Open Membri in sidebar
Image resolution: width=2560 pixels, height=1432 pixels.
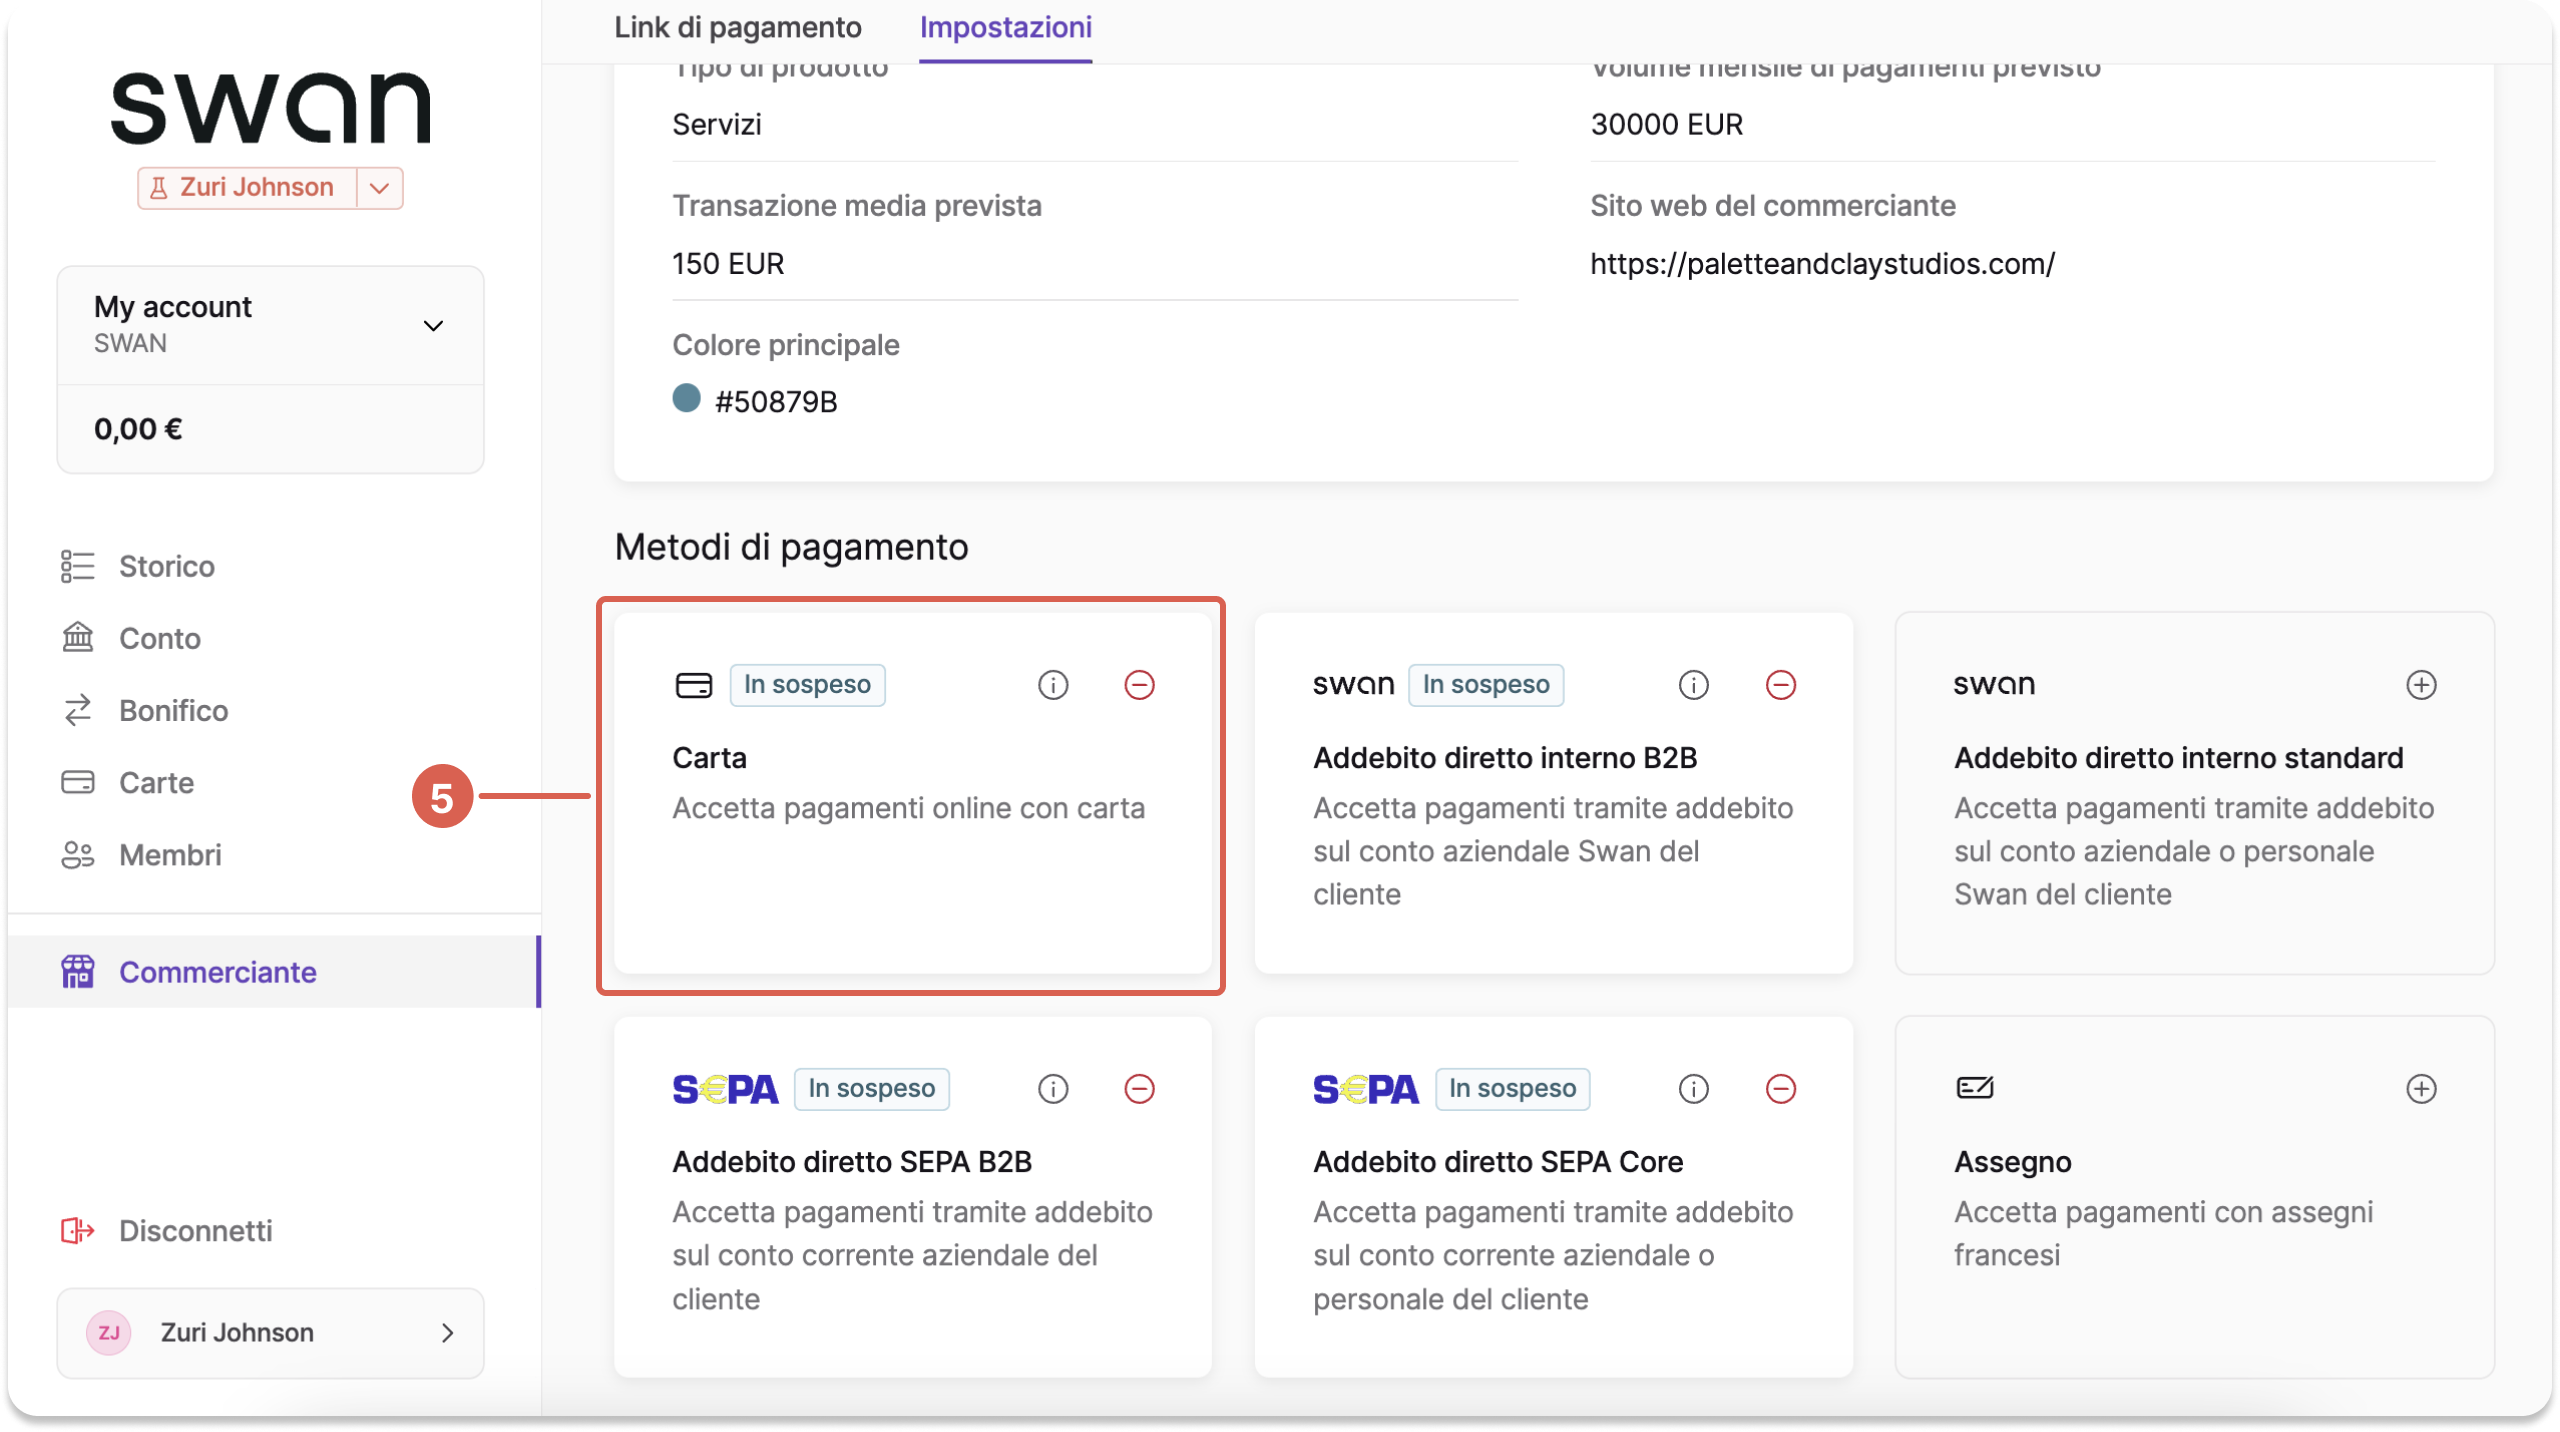point(170,855)
